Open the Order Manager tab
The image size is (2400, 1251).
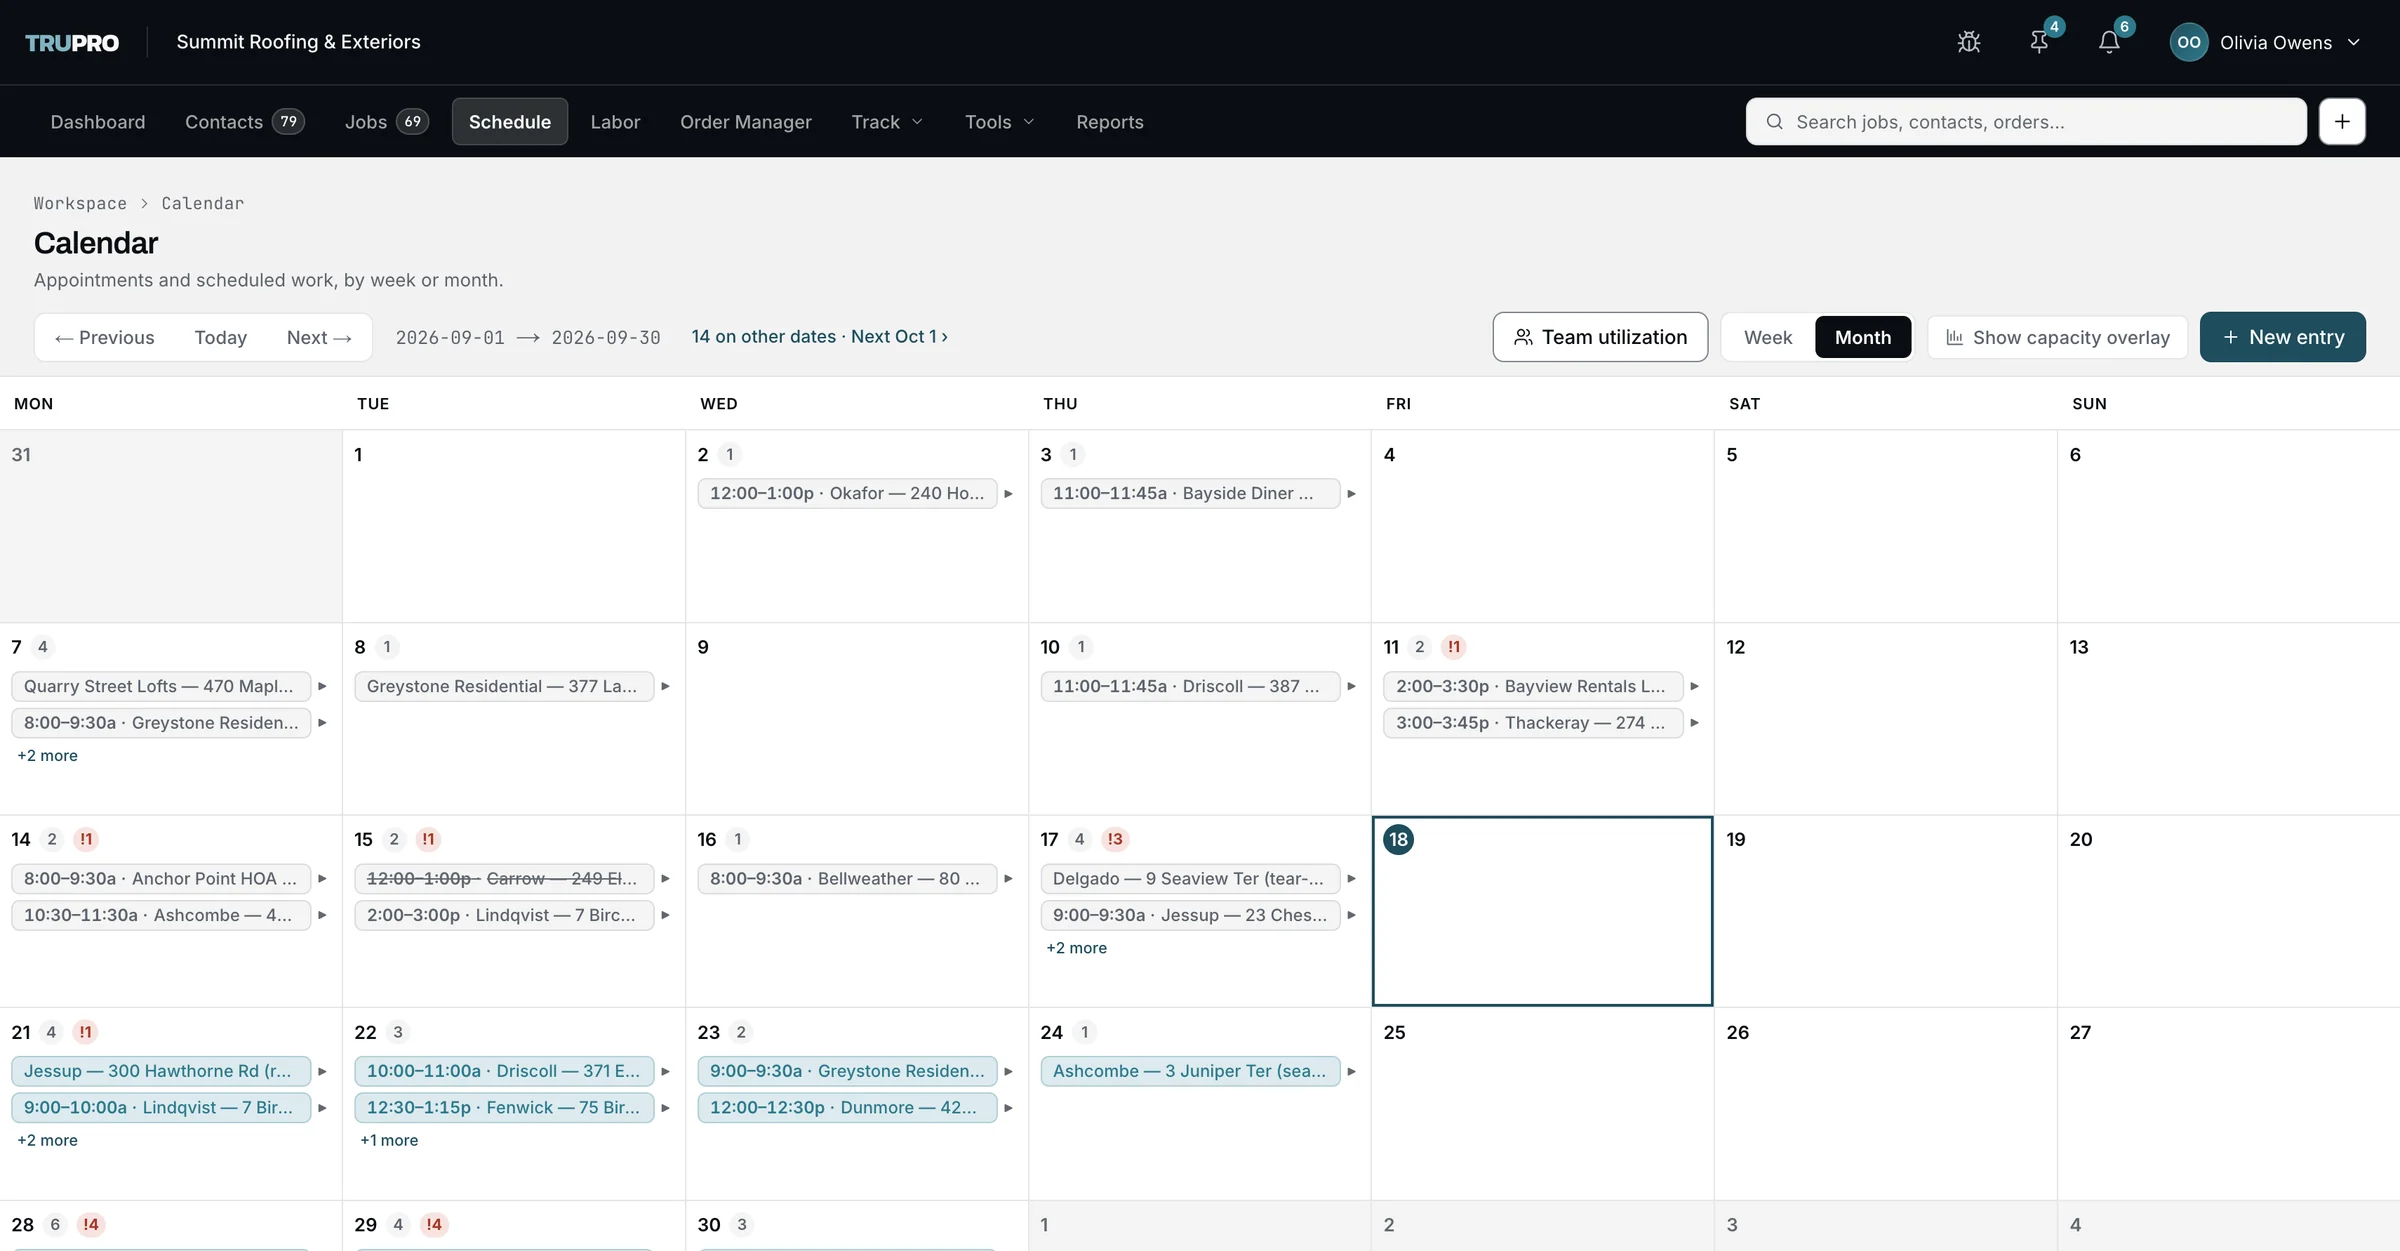point(746,121)
